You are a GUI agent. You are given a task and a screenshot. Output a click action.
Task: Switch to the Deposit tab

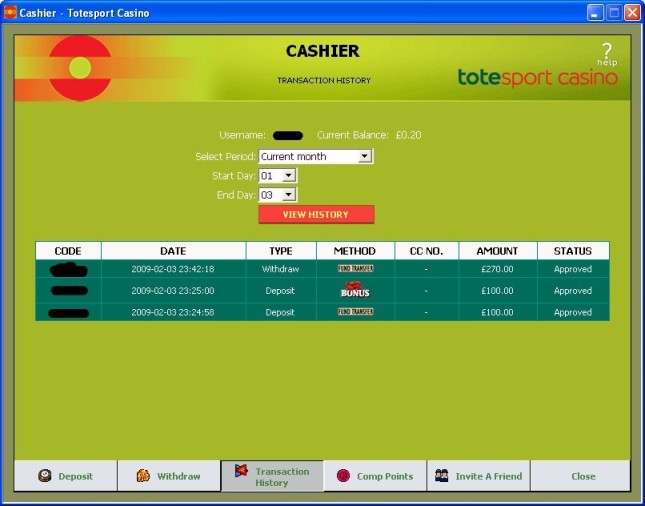[x=66, y=476]
